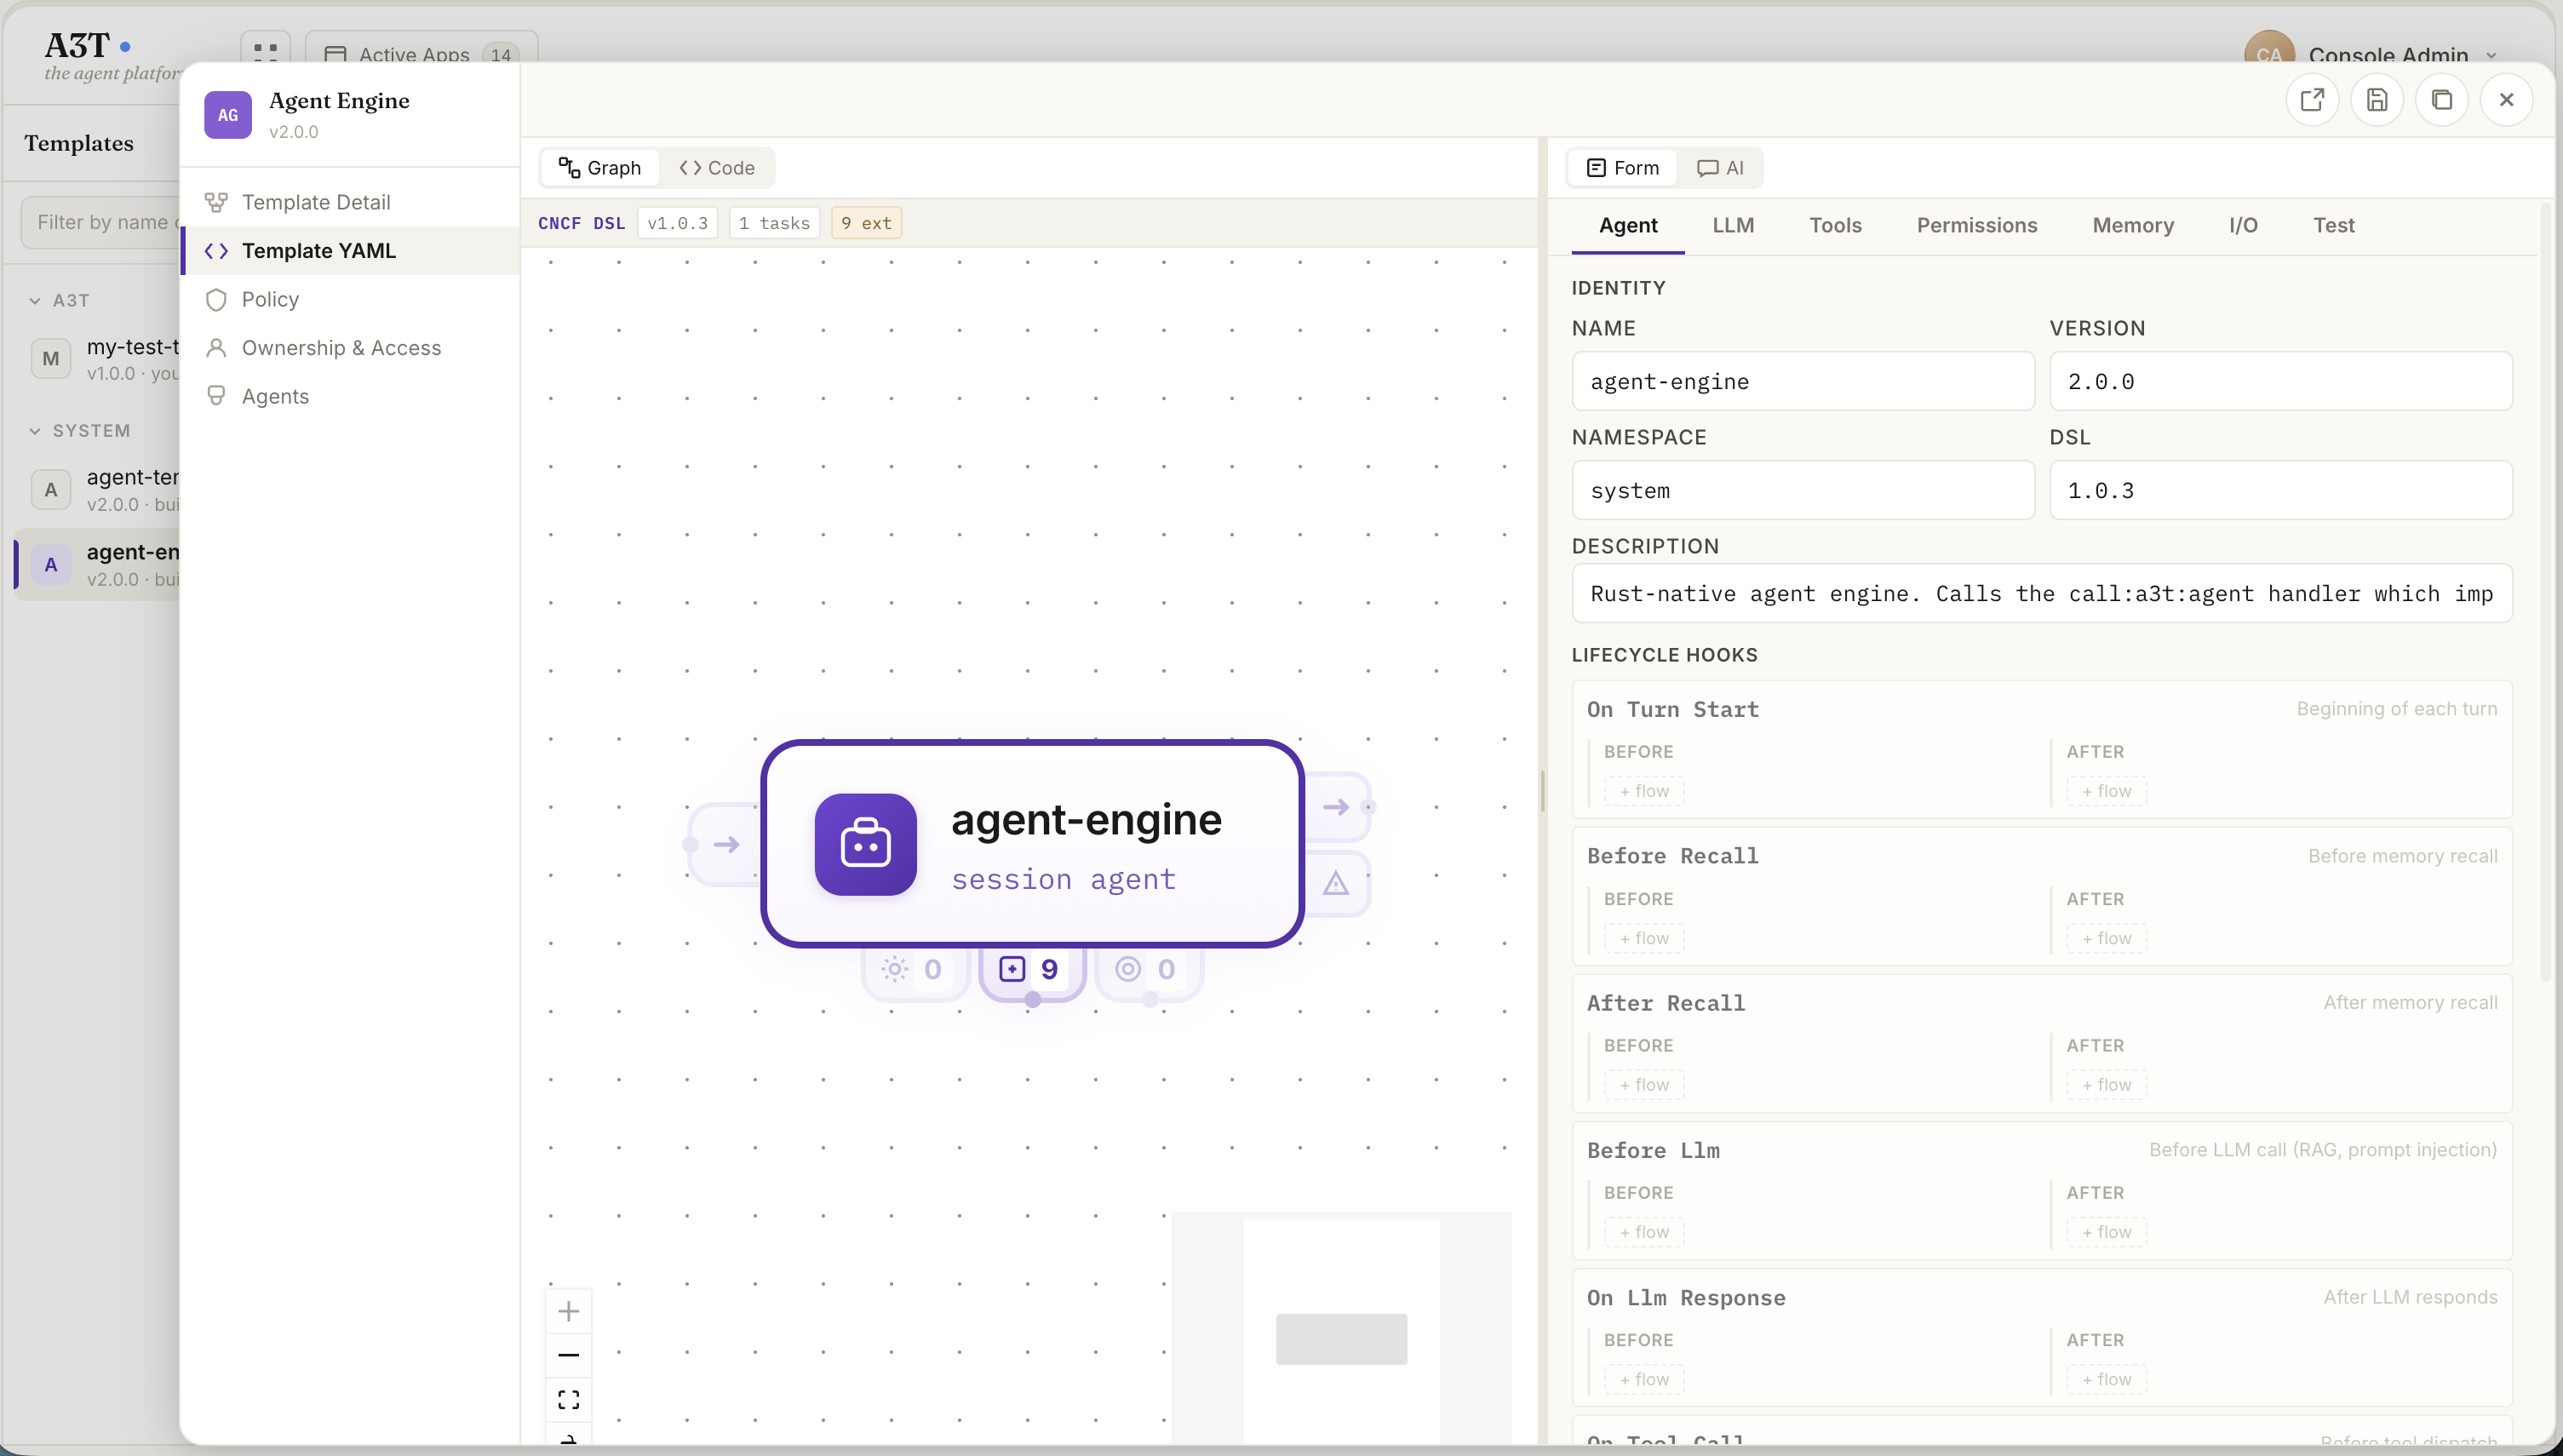The width and height of the screenshot is (2563, 1456).
Task: Open the I/O tab
Action: tap(2243, 226)
